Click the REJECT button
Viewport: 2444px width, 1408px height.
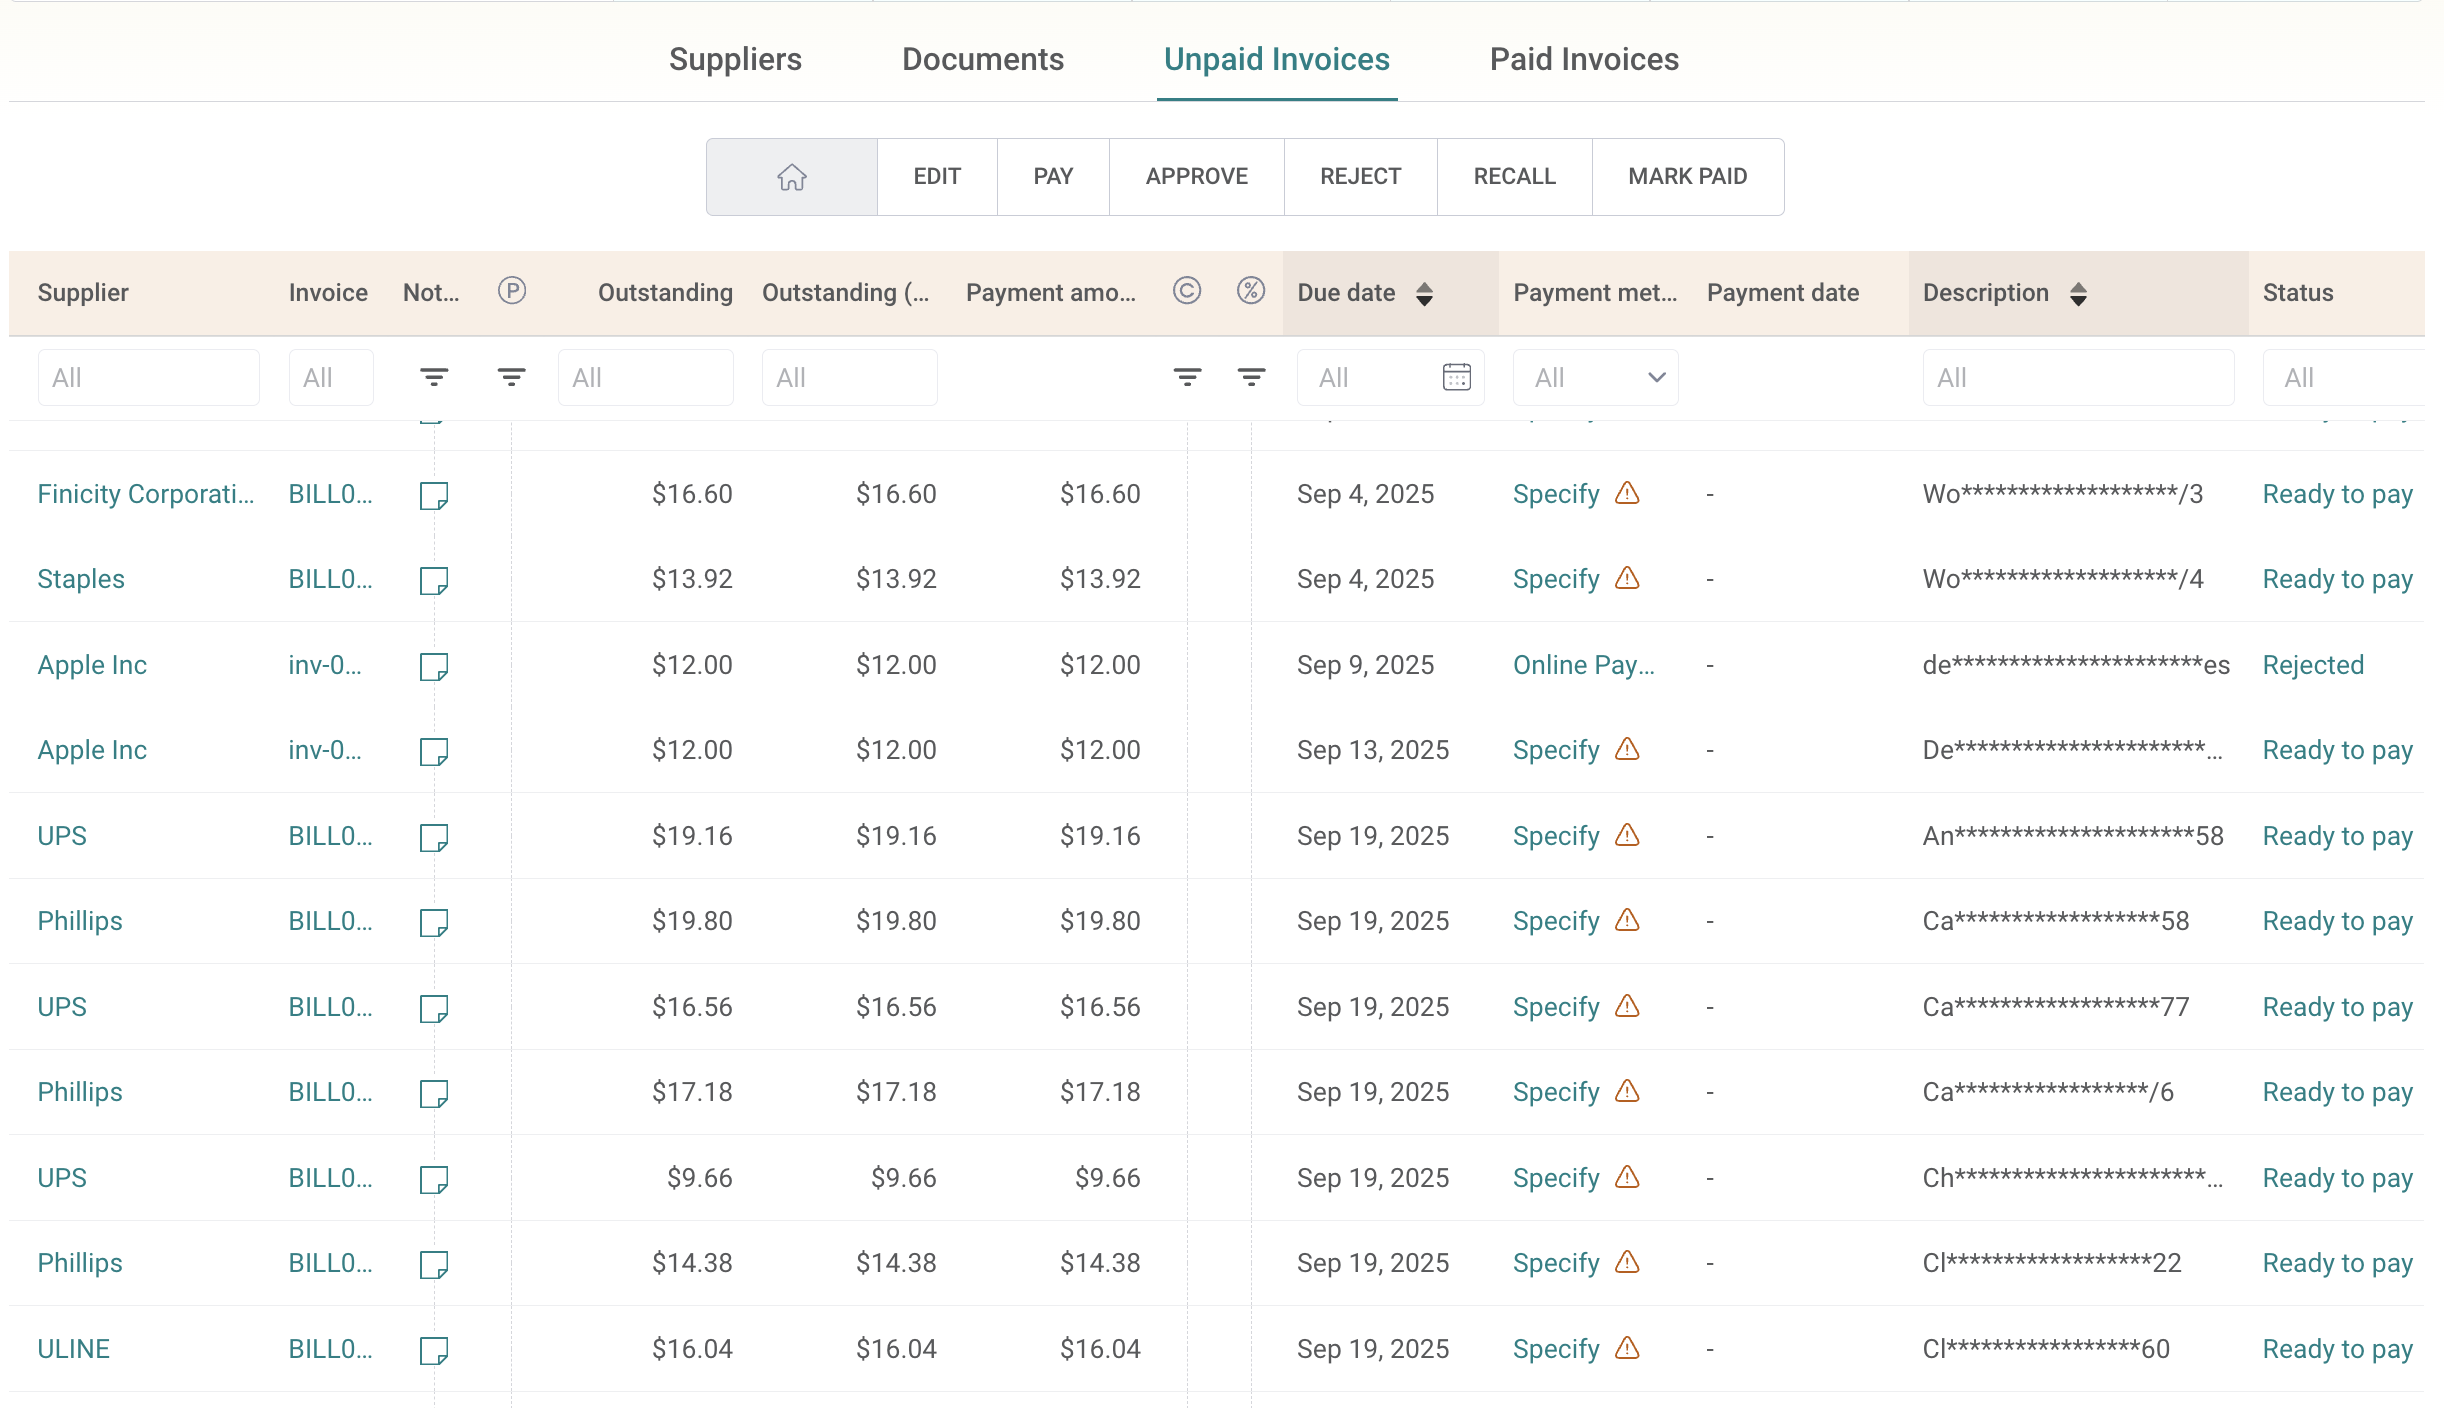pyautogui.click(x=1361, y=177)
